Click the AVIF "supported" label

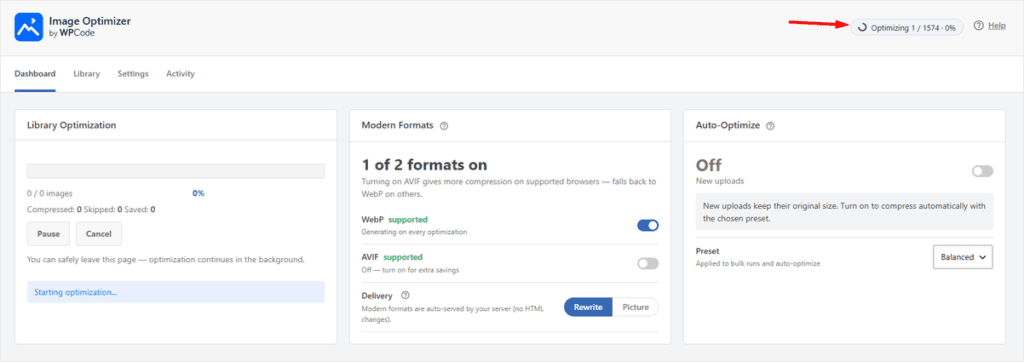(403, 257)
